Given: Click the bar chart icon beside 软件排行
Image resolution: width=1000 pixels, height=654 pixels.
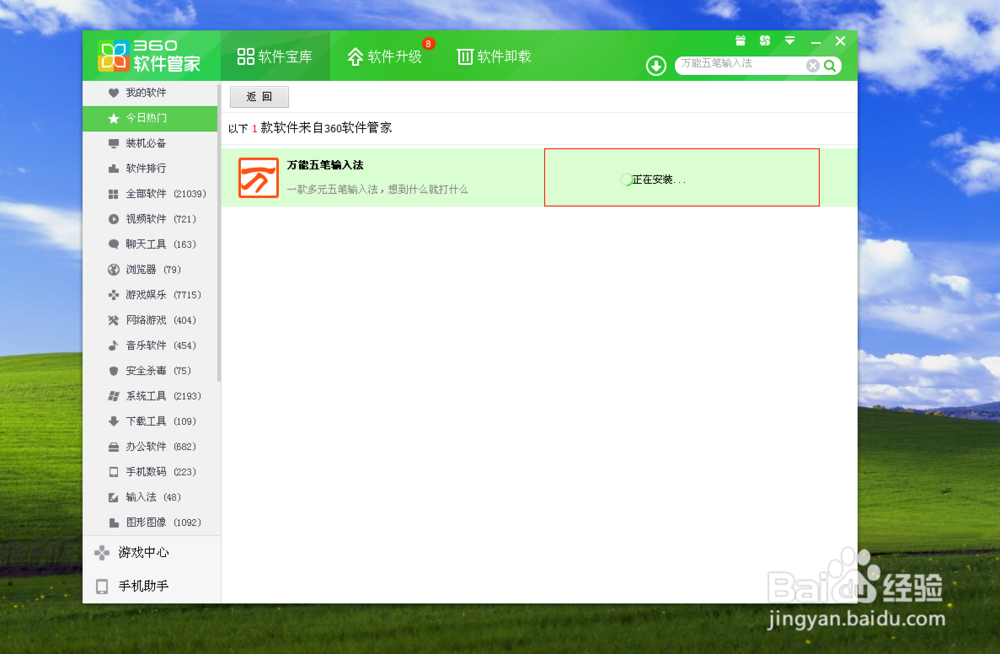Looking at the screenshot, I should click(114, 168).
